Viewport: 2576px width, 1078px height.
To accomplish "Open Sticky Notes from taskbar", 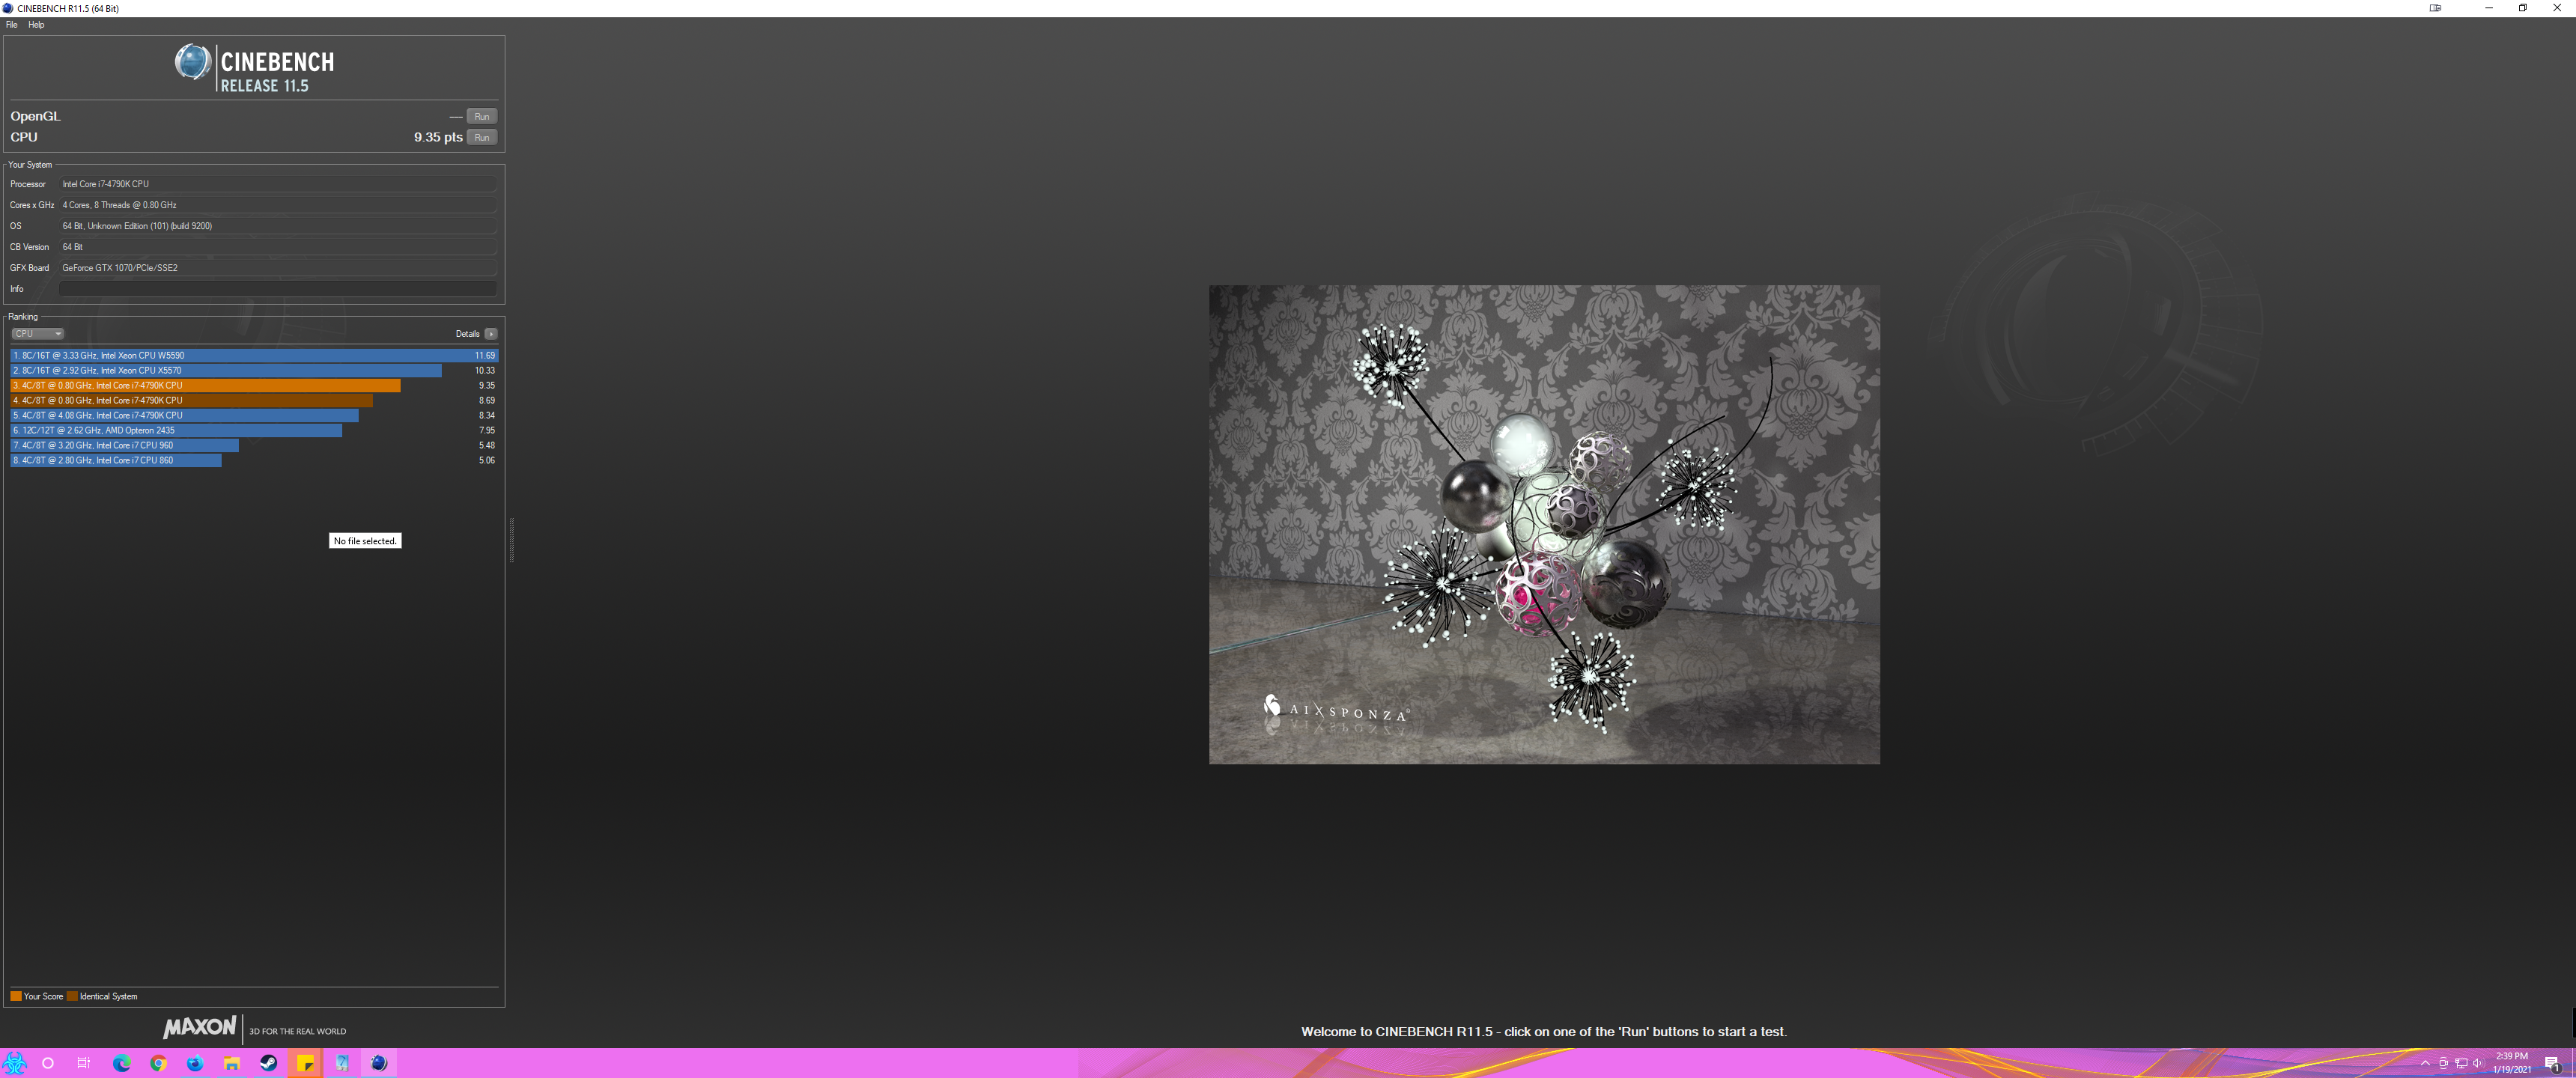I will [x=305, y=1063].
